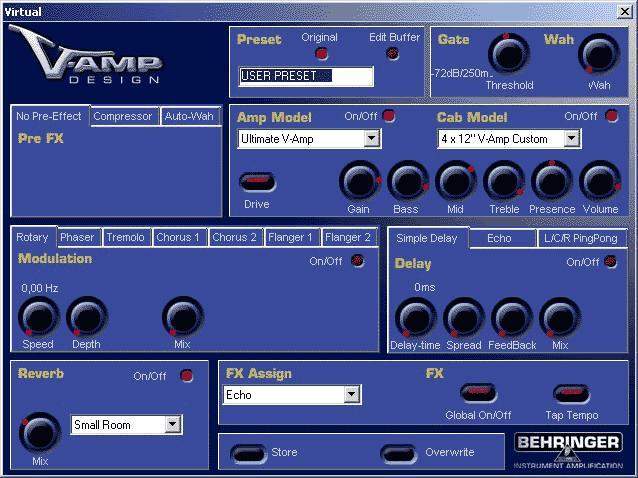Click the 0,00 Hz speed readout
This screenshot has height=478, width=638.
39,288
